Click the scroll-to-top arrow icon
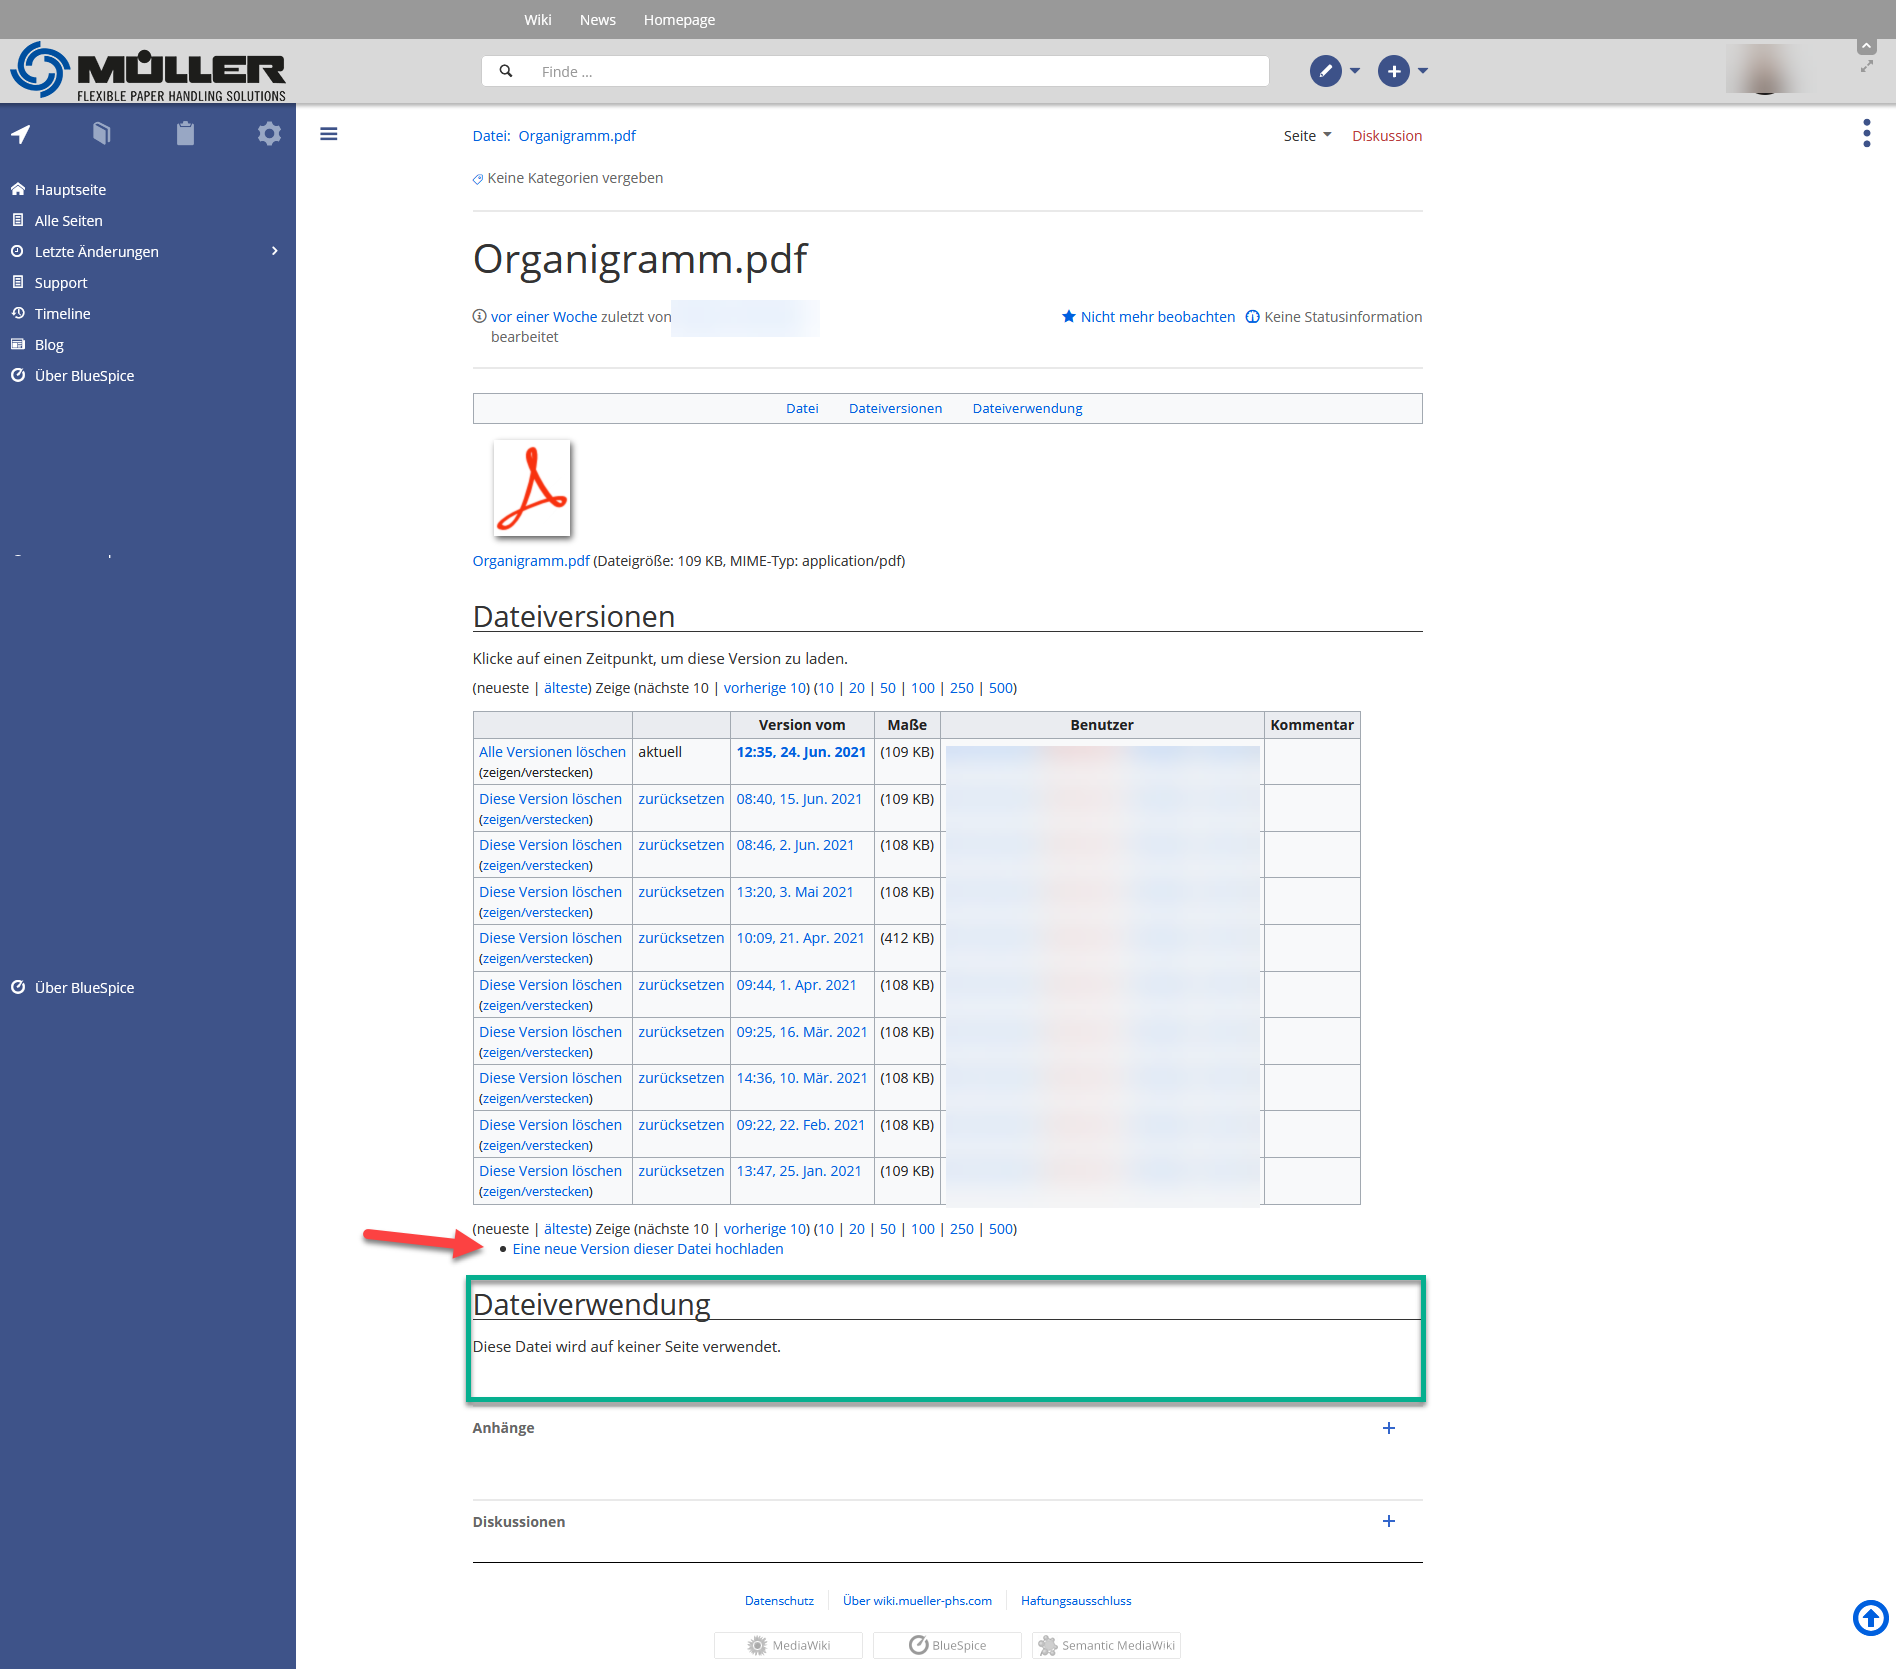This screenshot has height=1669, width=1896. coord(1869,1617)
